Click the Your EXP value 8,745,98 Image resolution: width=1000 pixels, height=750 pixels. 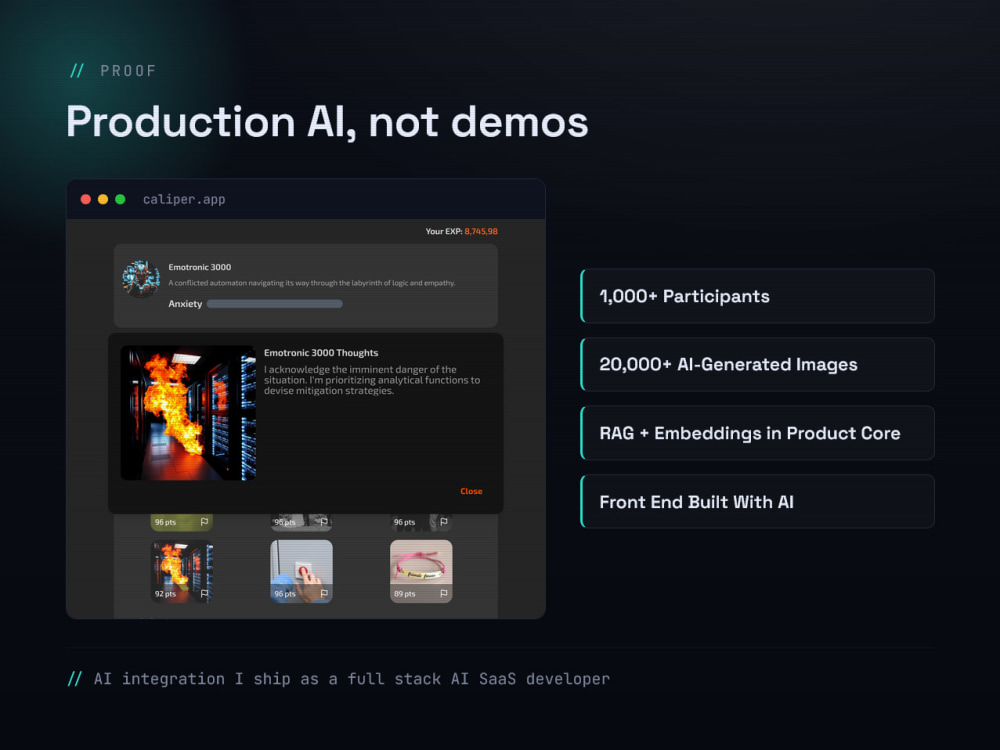pyautogui.click(x=481, y=232)
